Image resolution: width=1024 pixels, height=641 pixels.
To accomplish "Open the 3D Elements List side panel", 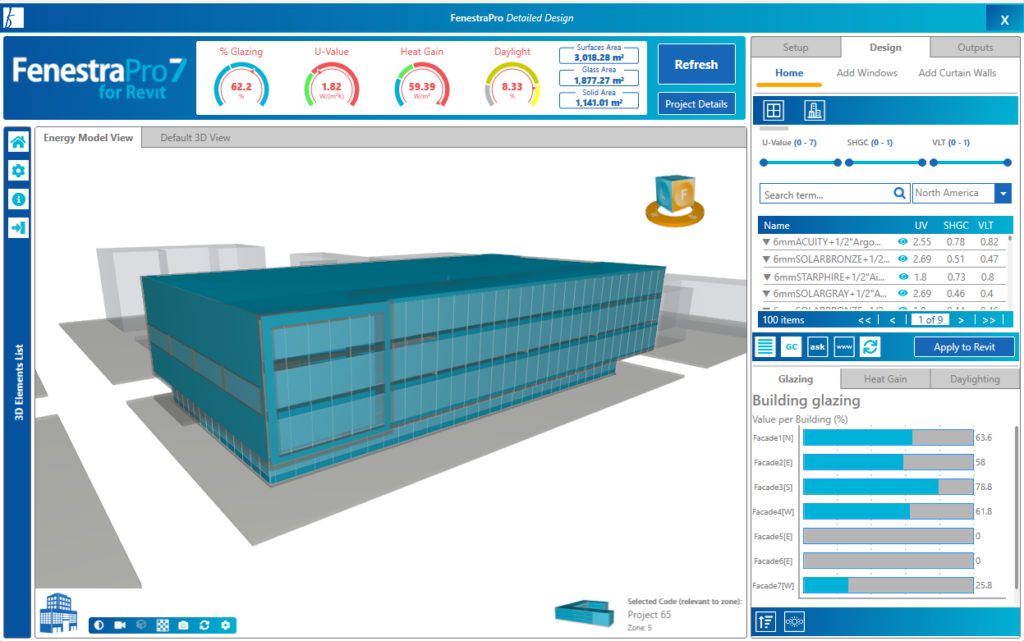I will [18, 382].
